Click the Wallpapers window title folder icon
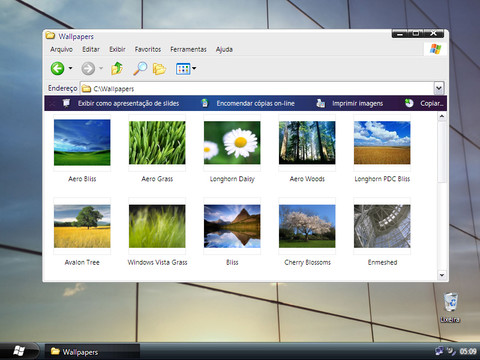This screenshot has width=480, height=360. [x=50, y=35]
